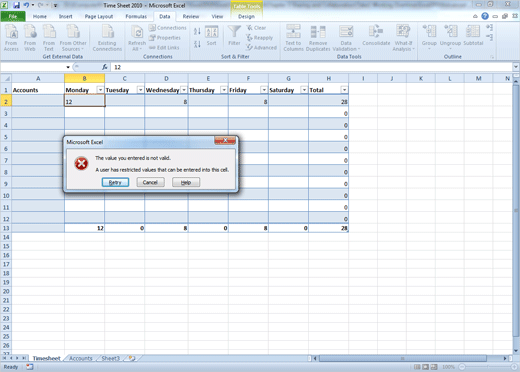This screenshot has height=372, width=520.
Task: Click the Undo icon in quick access toolbar
Action: 26,5
